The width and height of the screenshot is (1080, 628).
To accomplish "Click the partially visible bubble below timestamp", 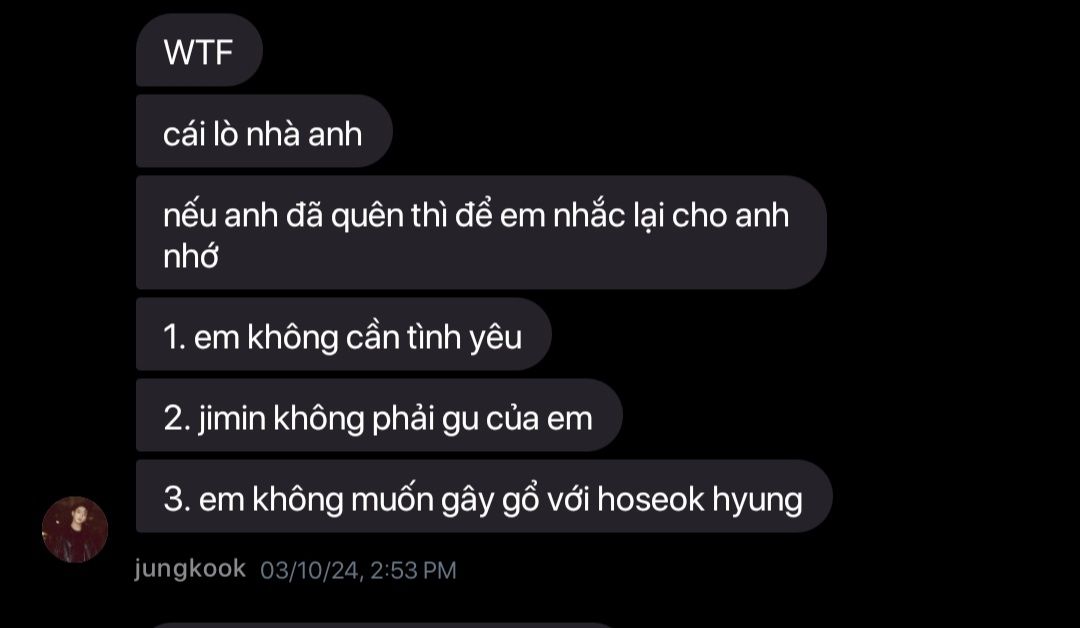I will (x=382, y=625).
